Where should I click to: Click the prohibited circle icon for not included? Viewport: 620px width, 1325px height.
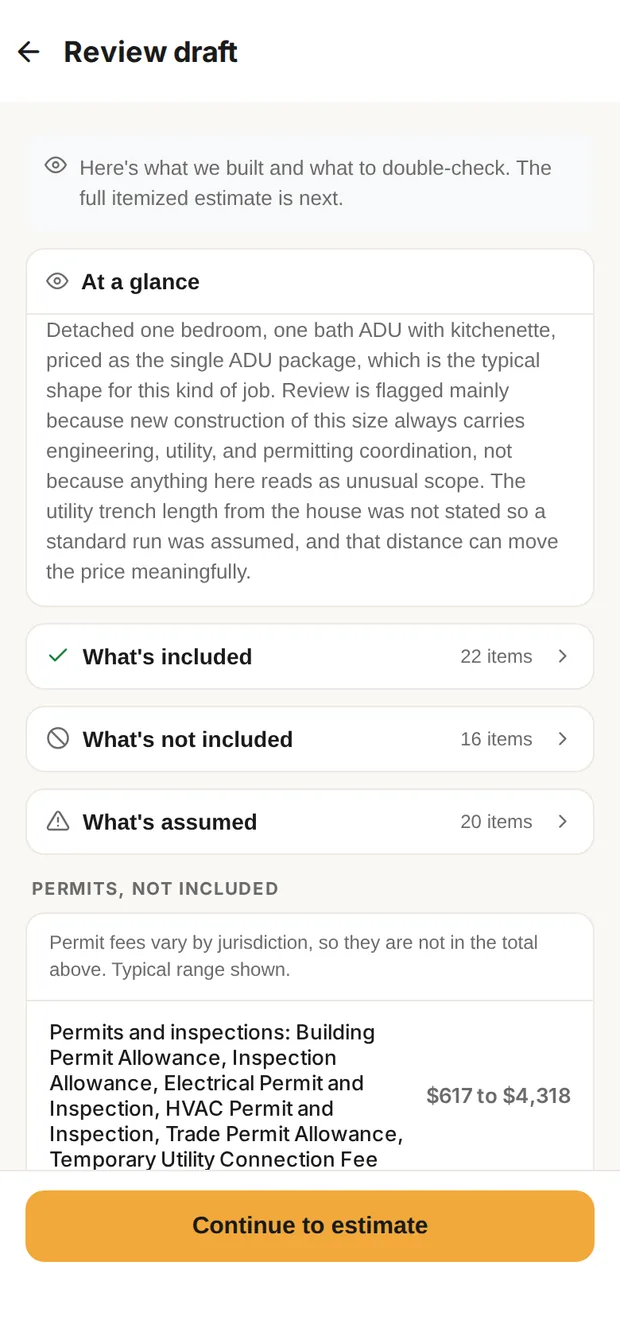pyautogui.click(x=58, y=739)
